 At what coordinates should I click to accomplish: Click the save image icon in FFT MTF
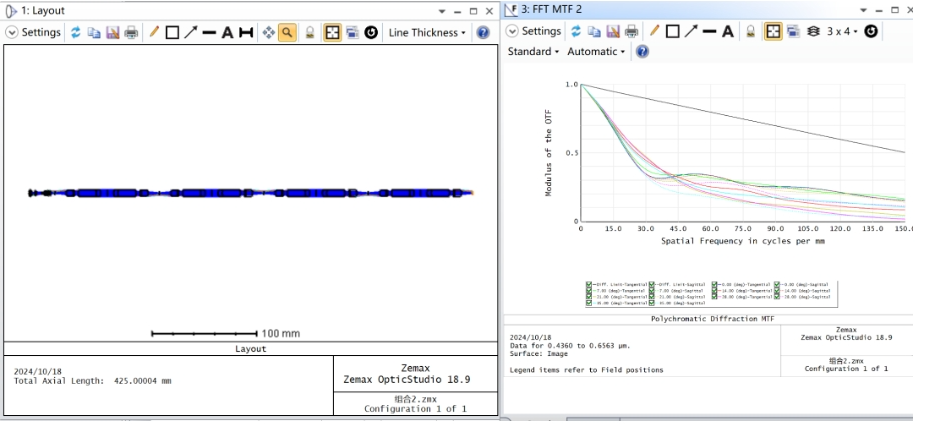pyautogui.click(x=612, y=31)
